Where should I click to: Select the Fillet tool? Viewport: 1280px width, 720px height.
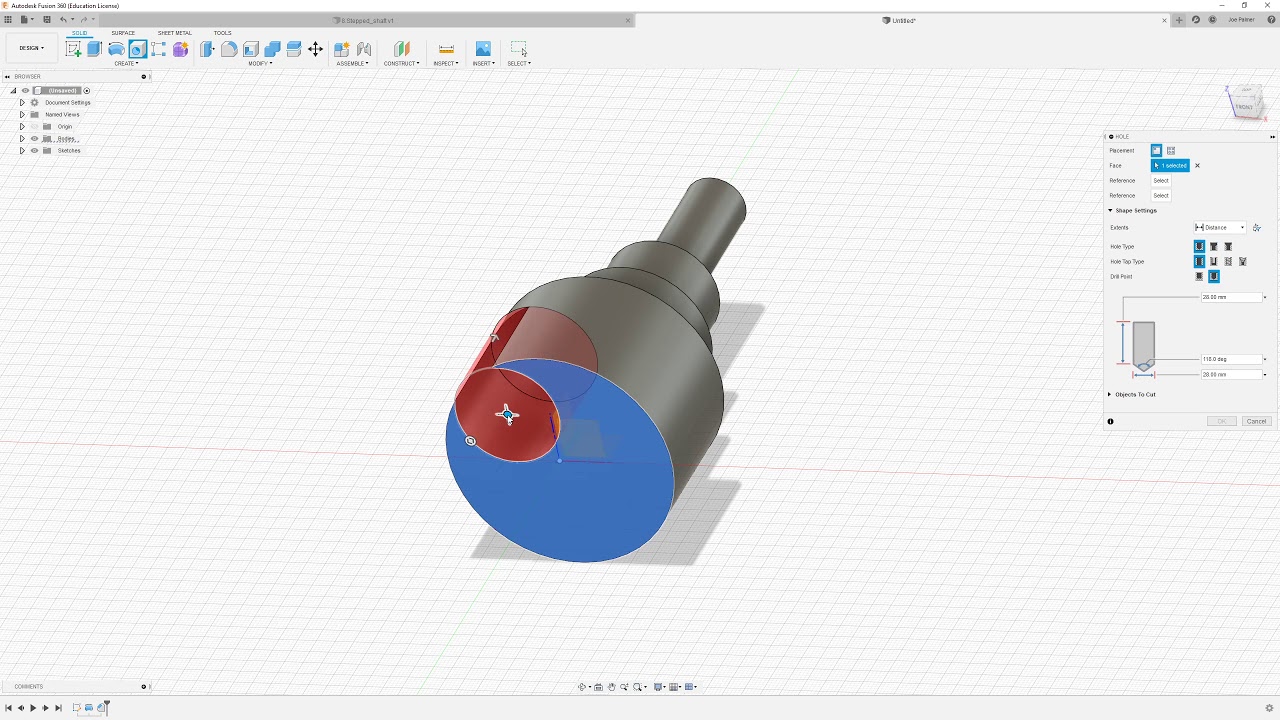229,49
